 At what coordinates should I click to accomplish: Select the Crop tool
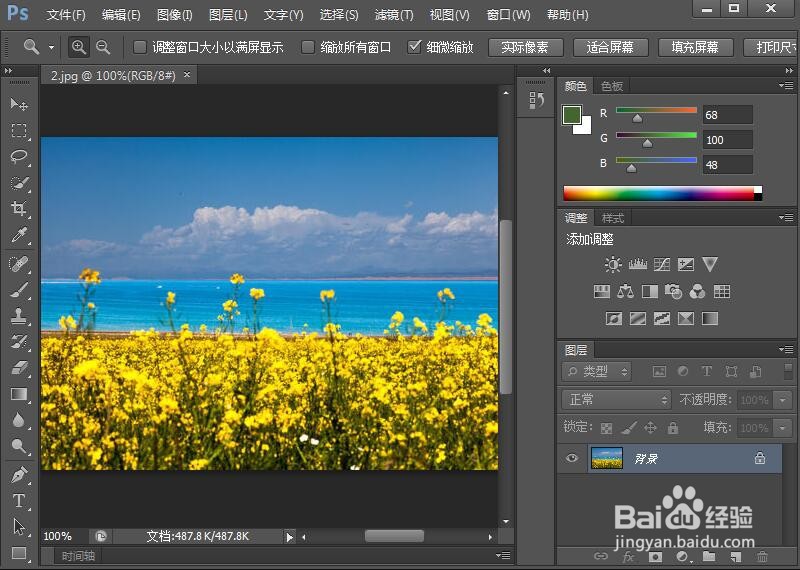(x=19, y=208)
